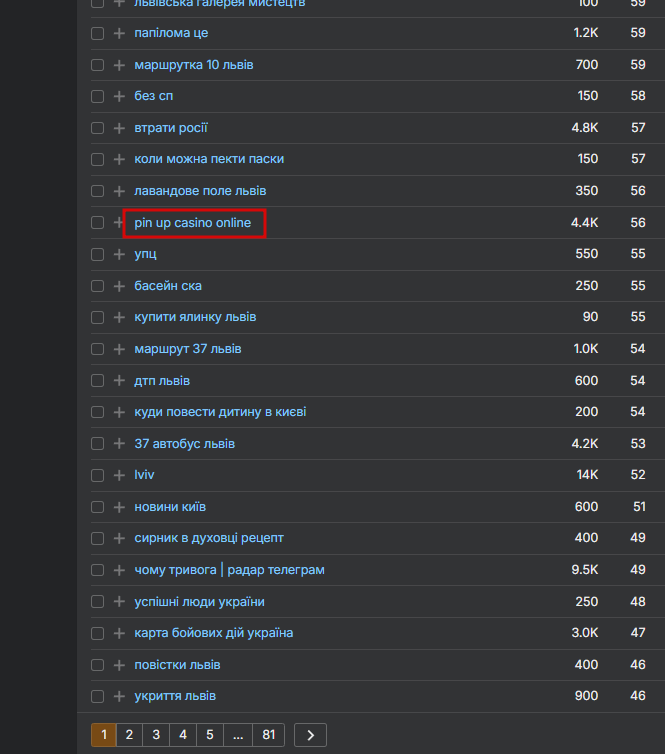Click value 48 in успішні люди україни row
The width and height of the screenshot is (665, 754).
tap(638, 602)
